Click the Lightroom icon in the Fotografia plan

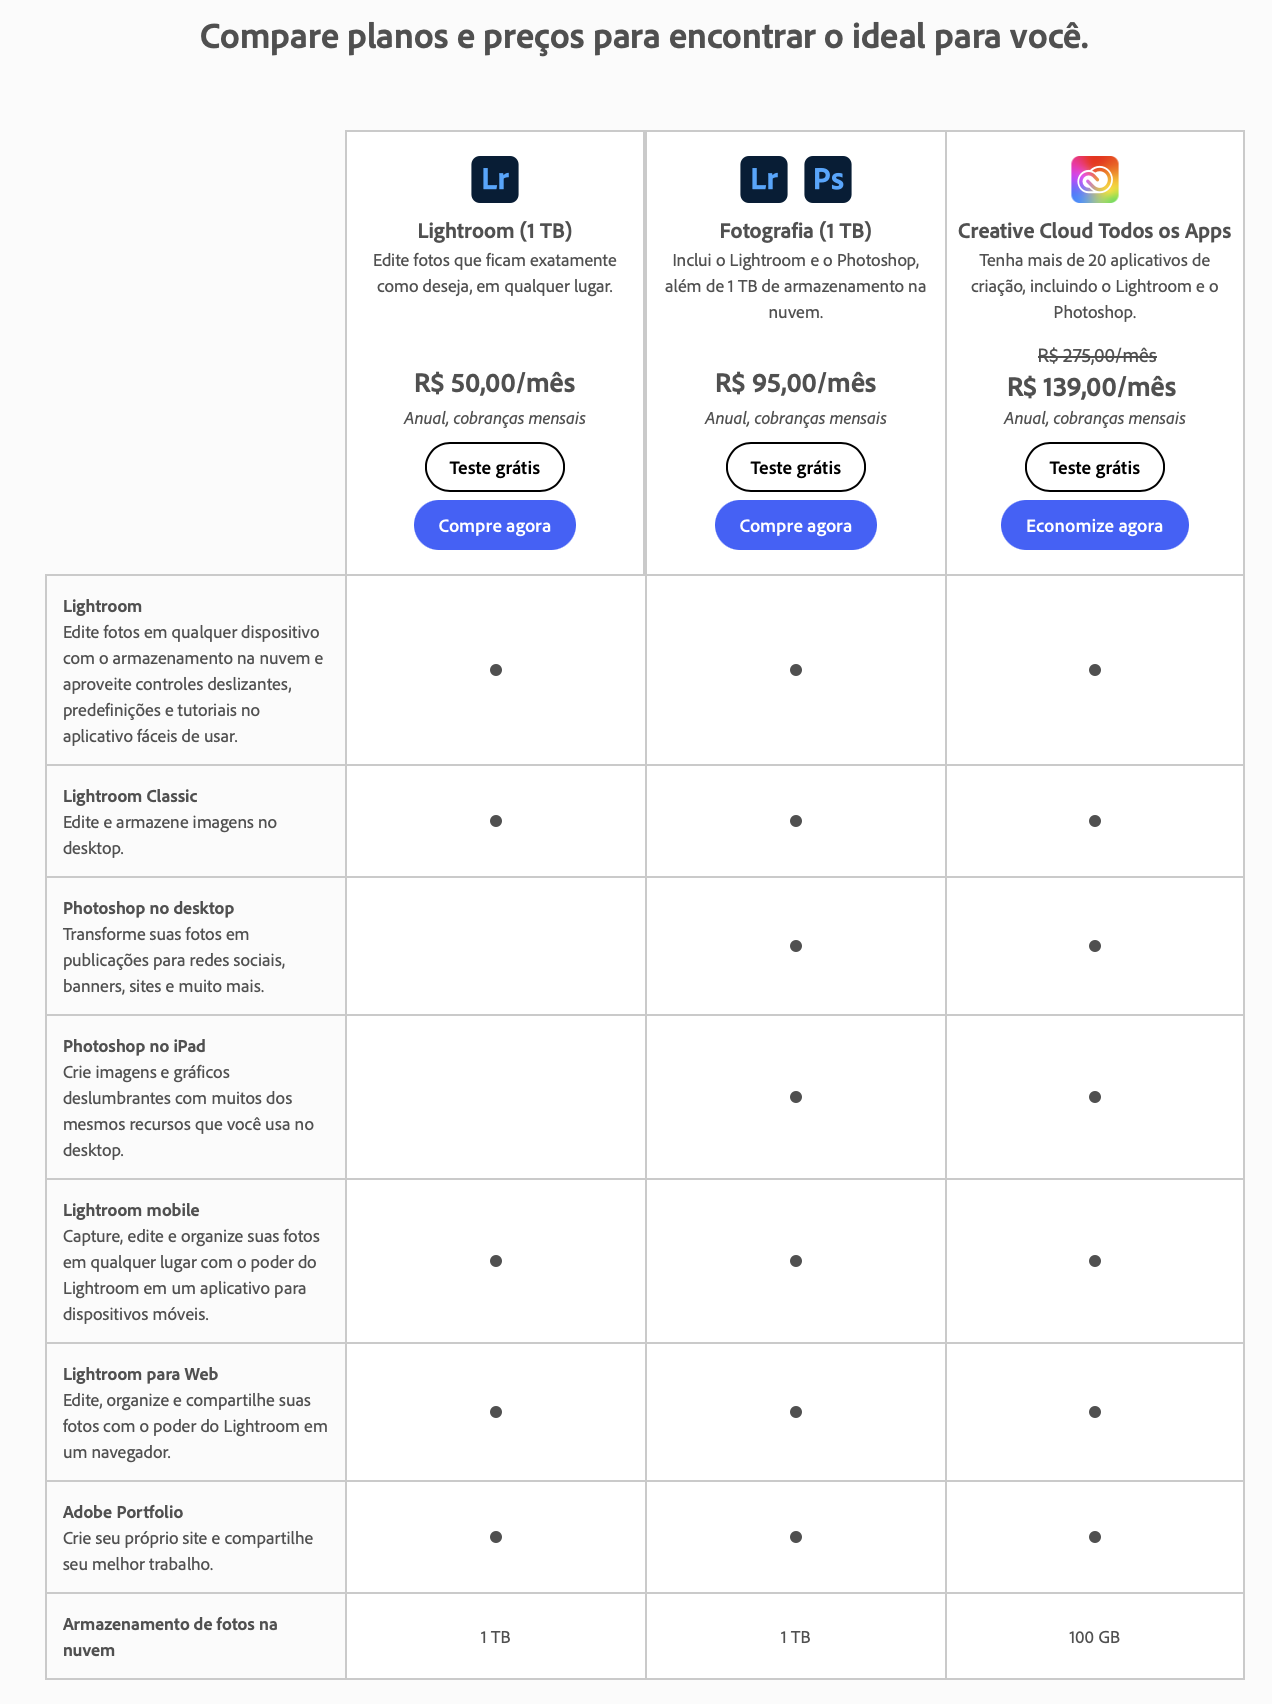coord(764,179)
